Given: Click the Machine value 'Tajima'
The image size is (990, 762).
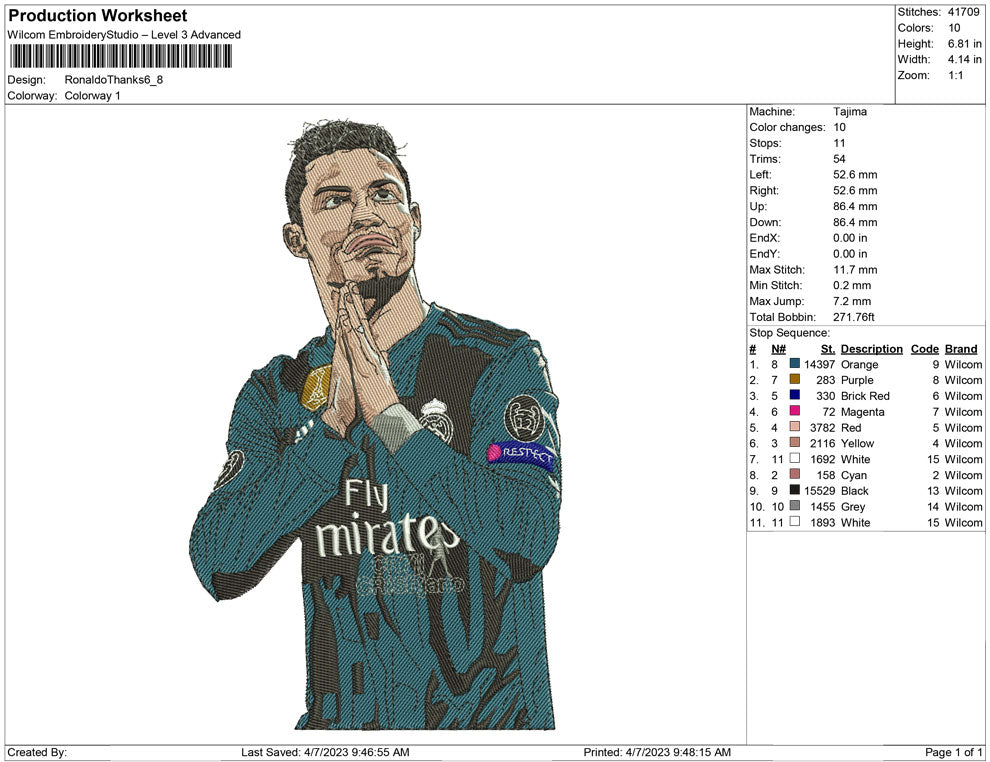Looking at the screenshot, I should [850, 111].
